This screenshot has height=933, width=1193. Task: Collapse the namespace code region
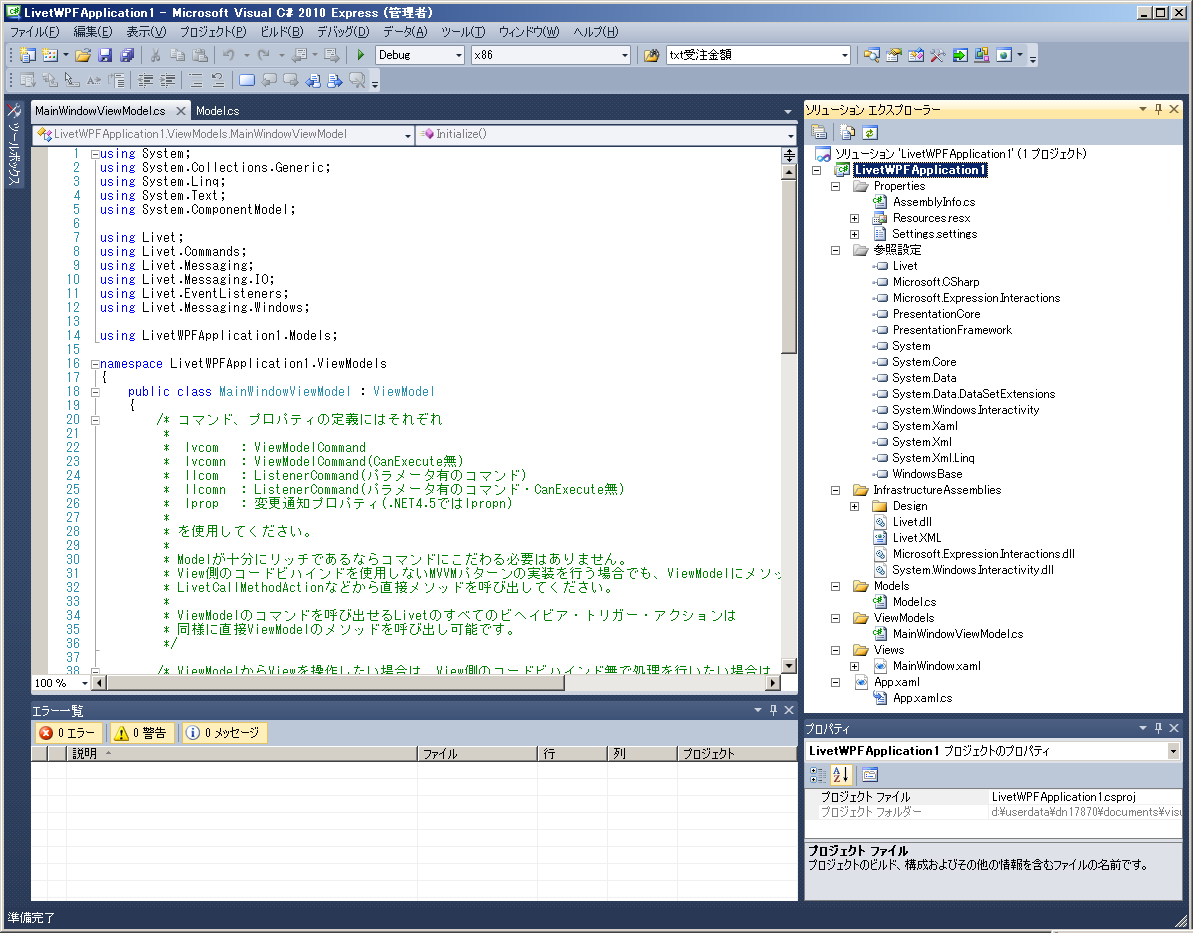(x=95, y=364)
